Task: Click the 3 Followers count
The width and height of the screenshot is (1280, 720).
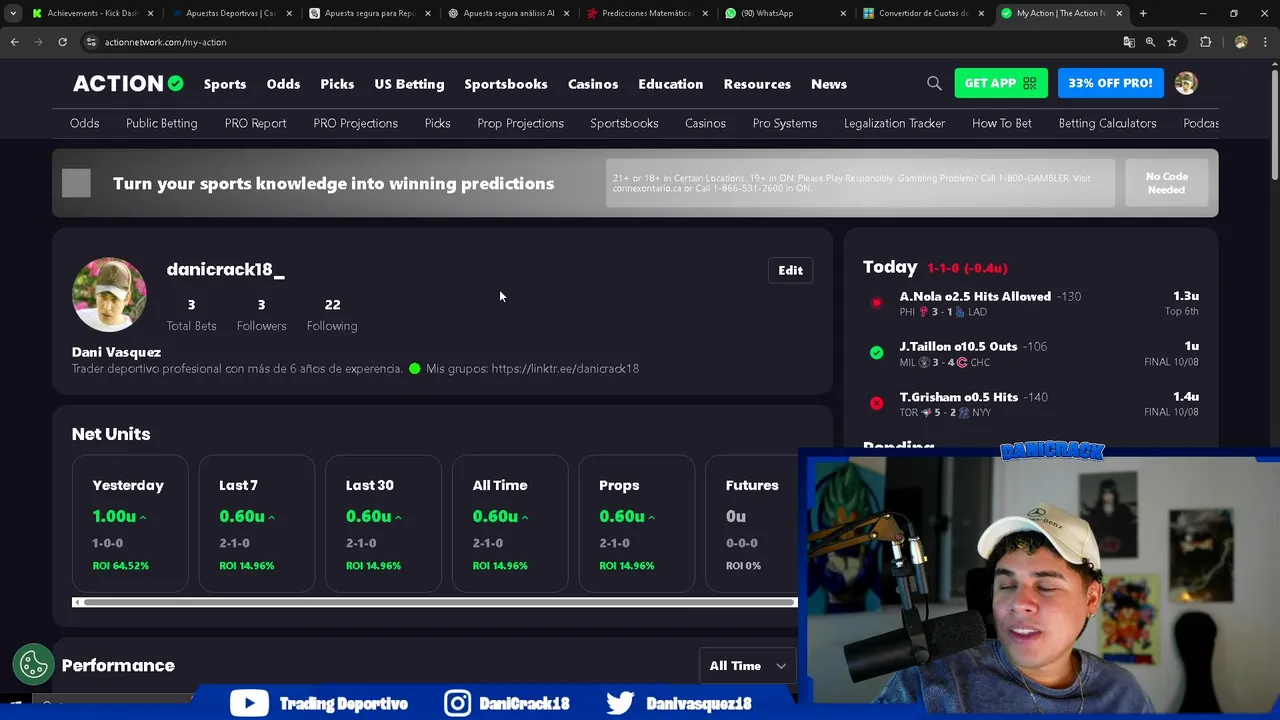Action: pos(261,314)
